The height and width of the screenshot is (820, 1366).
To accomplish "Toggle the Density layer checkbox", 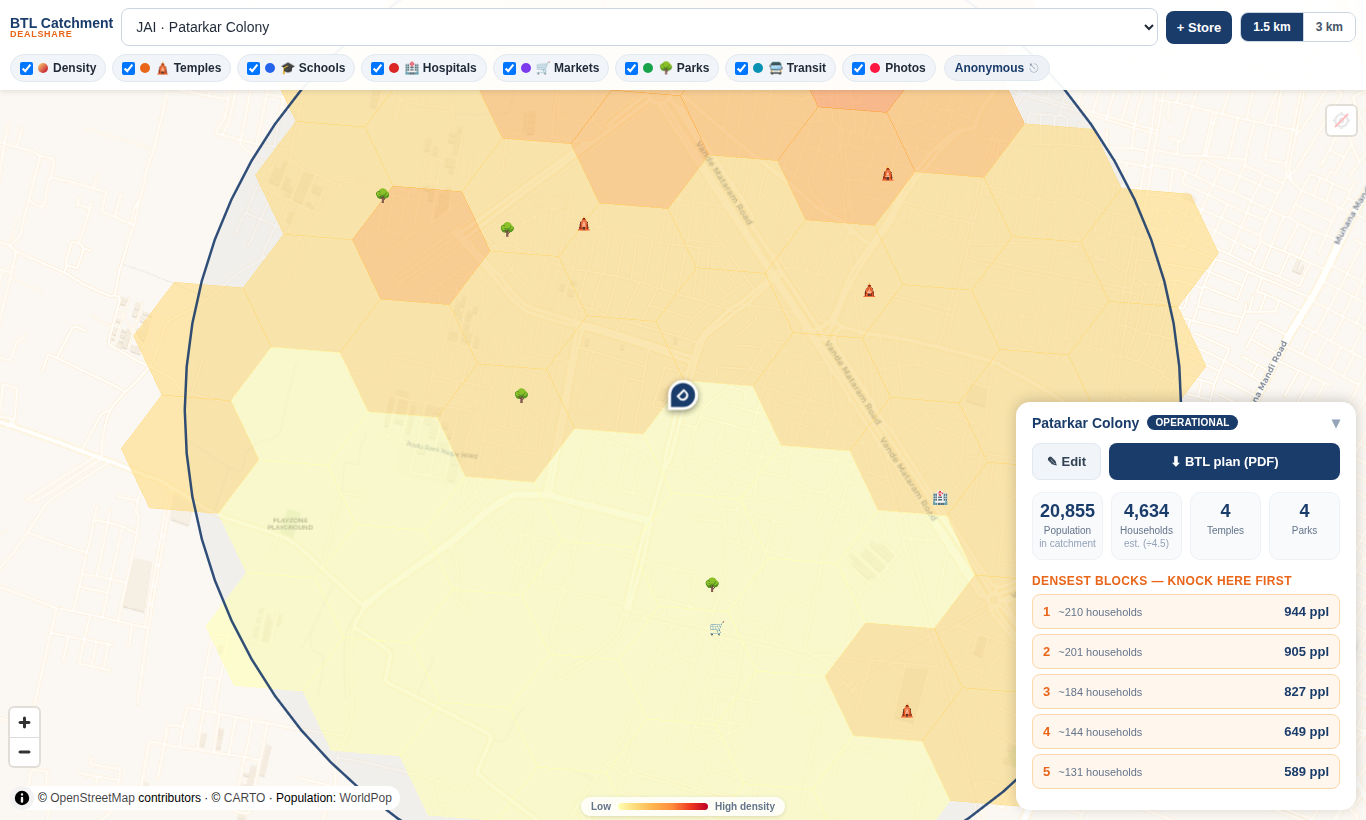I will 27,68.
